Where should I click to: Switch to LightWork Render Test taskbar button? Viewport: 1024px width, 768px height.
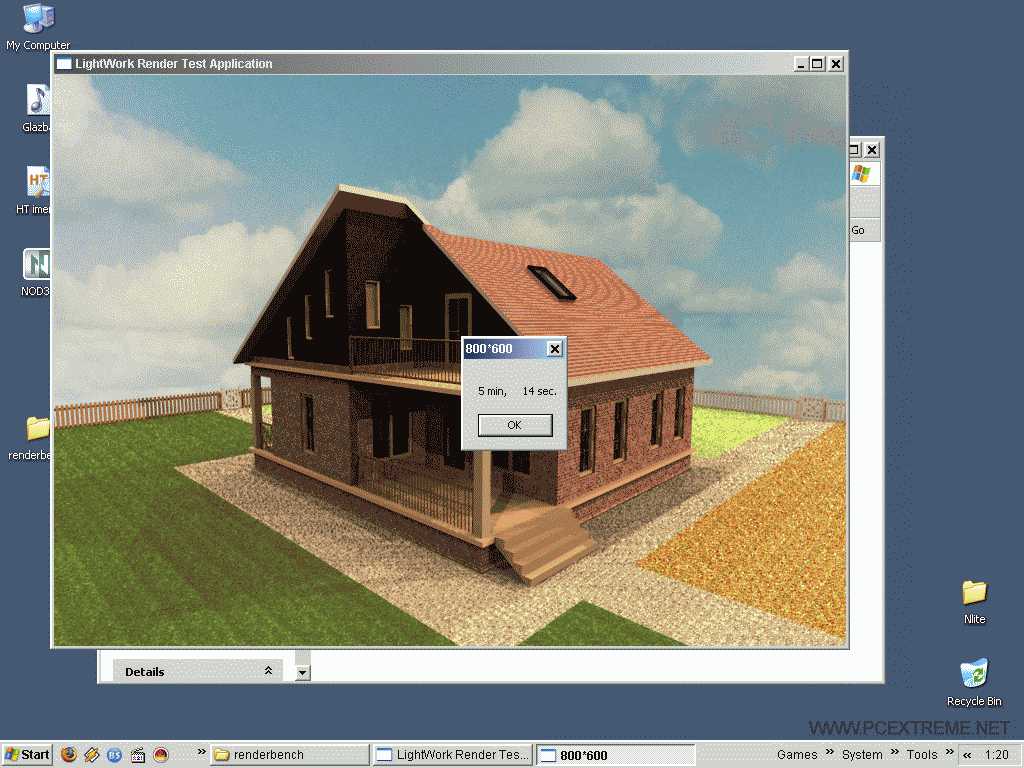[453, 755]
